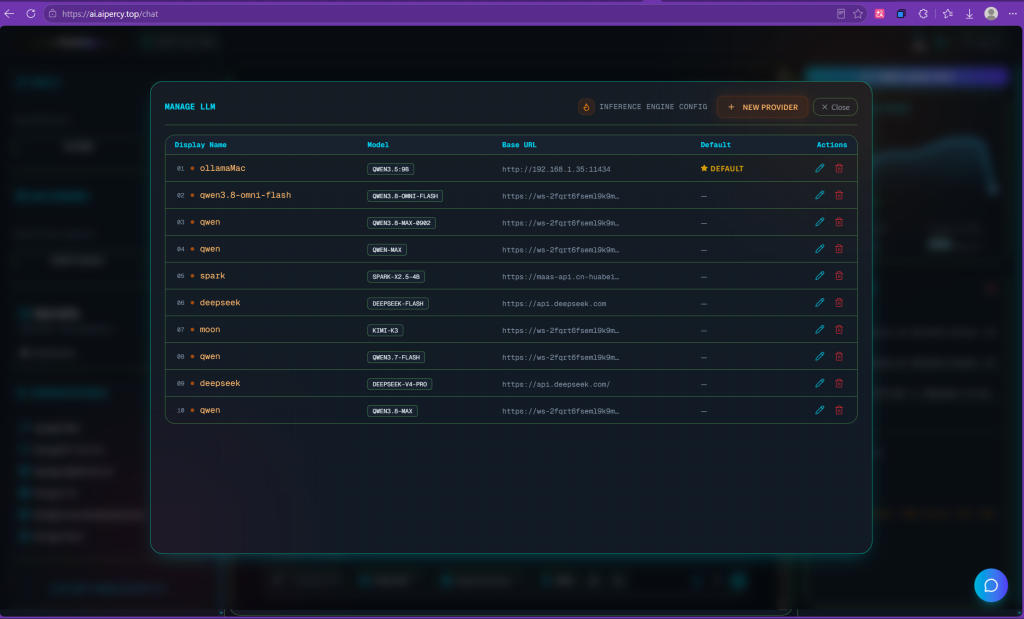Click the QWEN3.8-OMNI-FLASH model badge
Viewport: 1024px width, 619px height.
[405, 196]
